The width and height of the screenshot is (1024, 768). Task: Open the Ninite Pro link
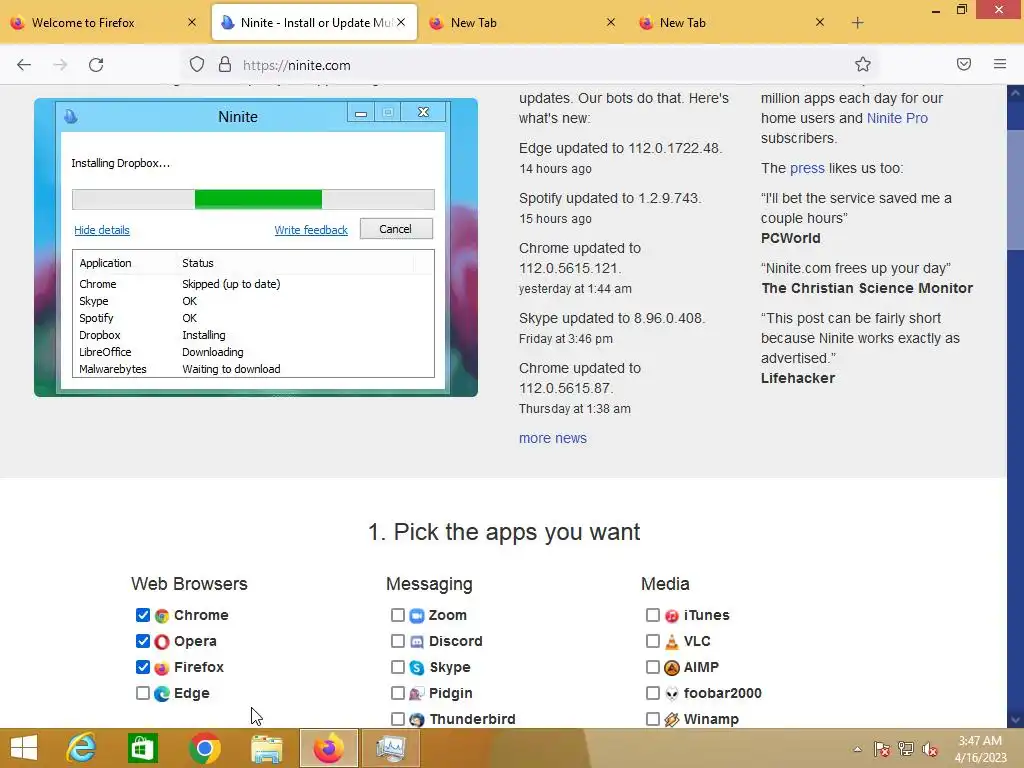pos(897,118)
